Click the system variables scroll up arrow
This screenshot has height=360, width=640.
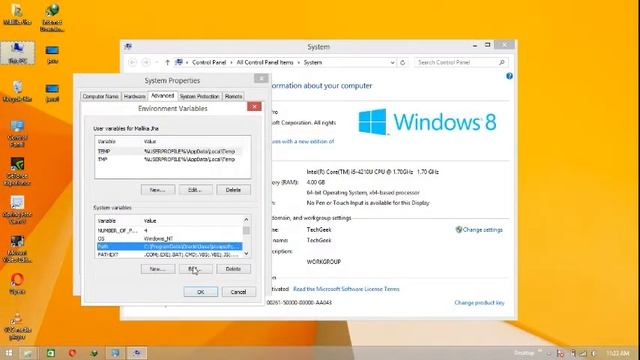click(246, 220)
